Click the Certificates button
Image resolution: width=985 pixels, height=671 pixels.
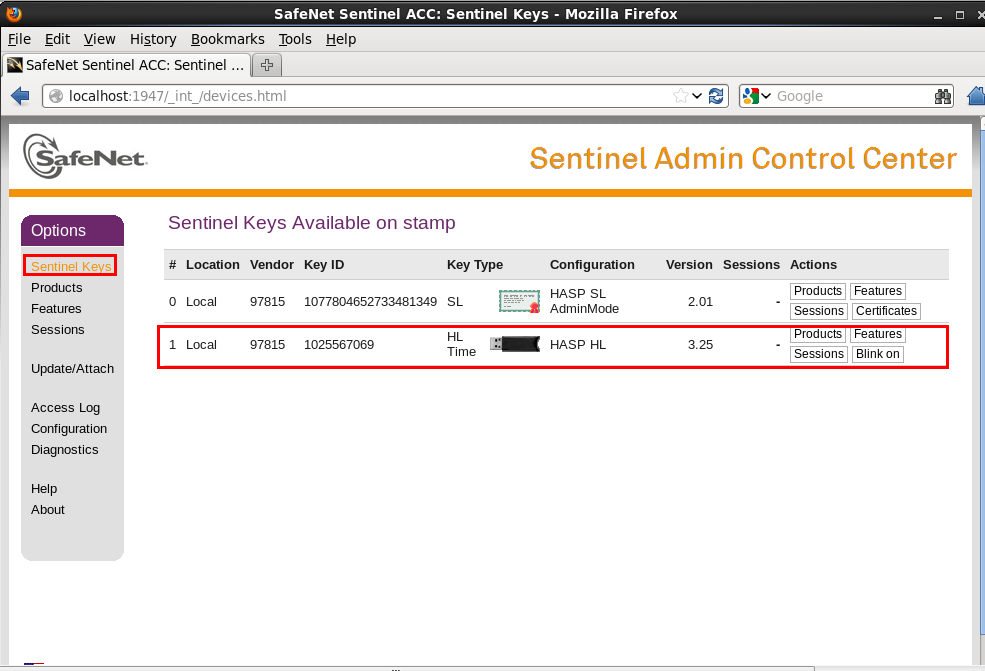886,311
